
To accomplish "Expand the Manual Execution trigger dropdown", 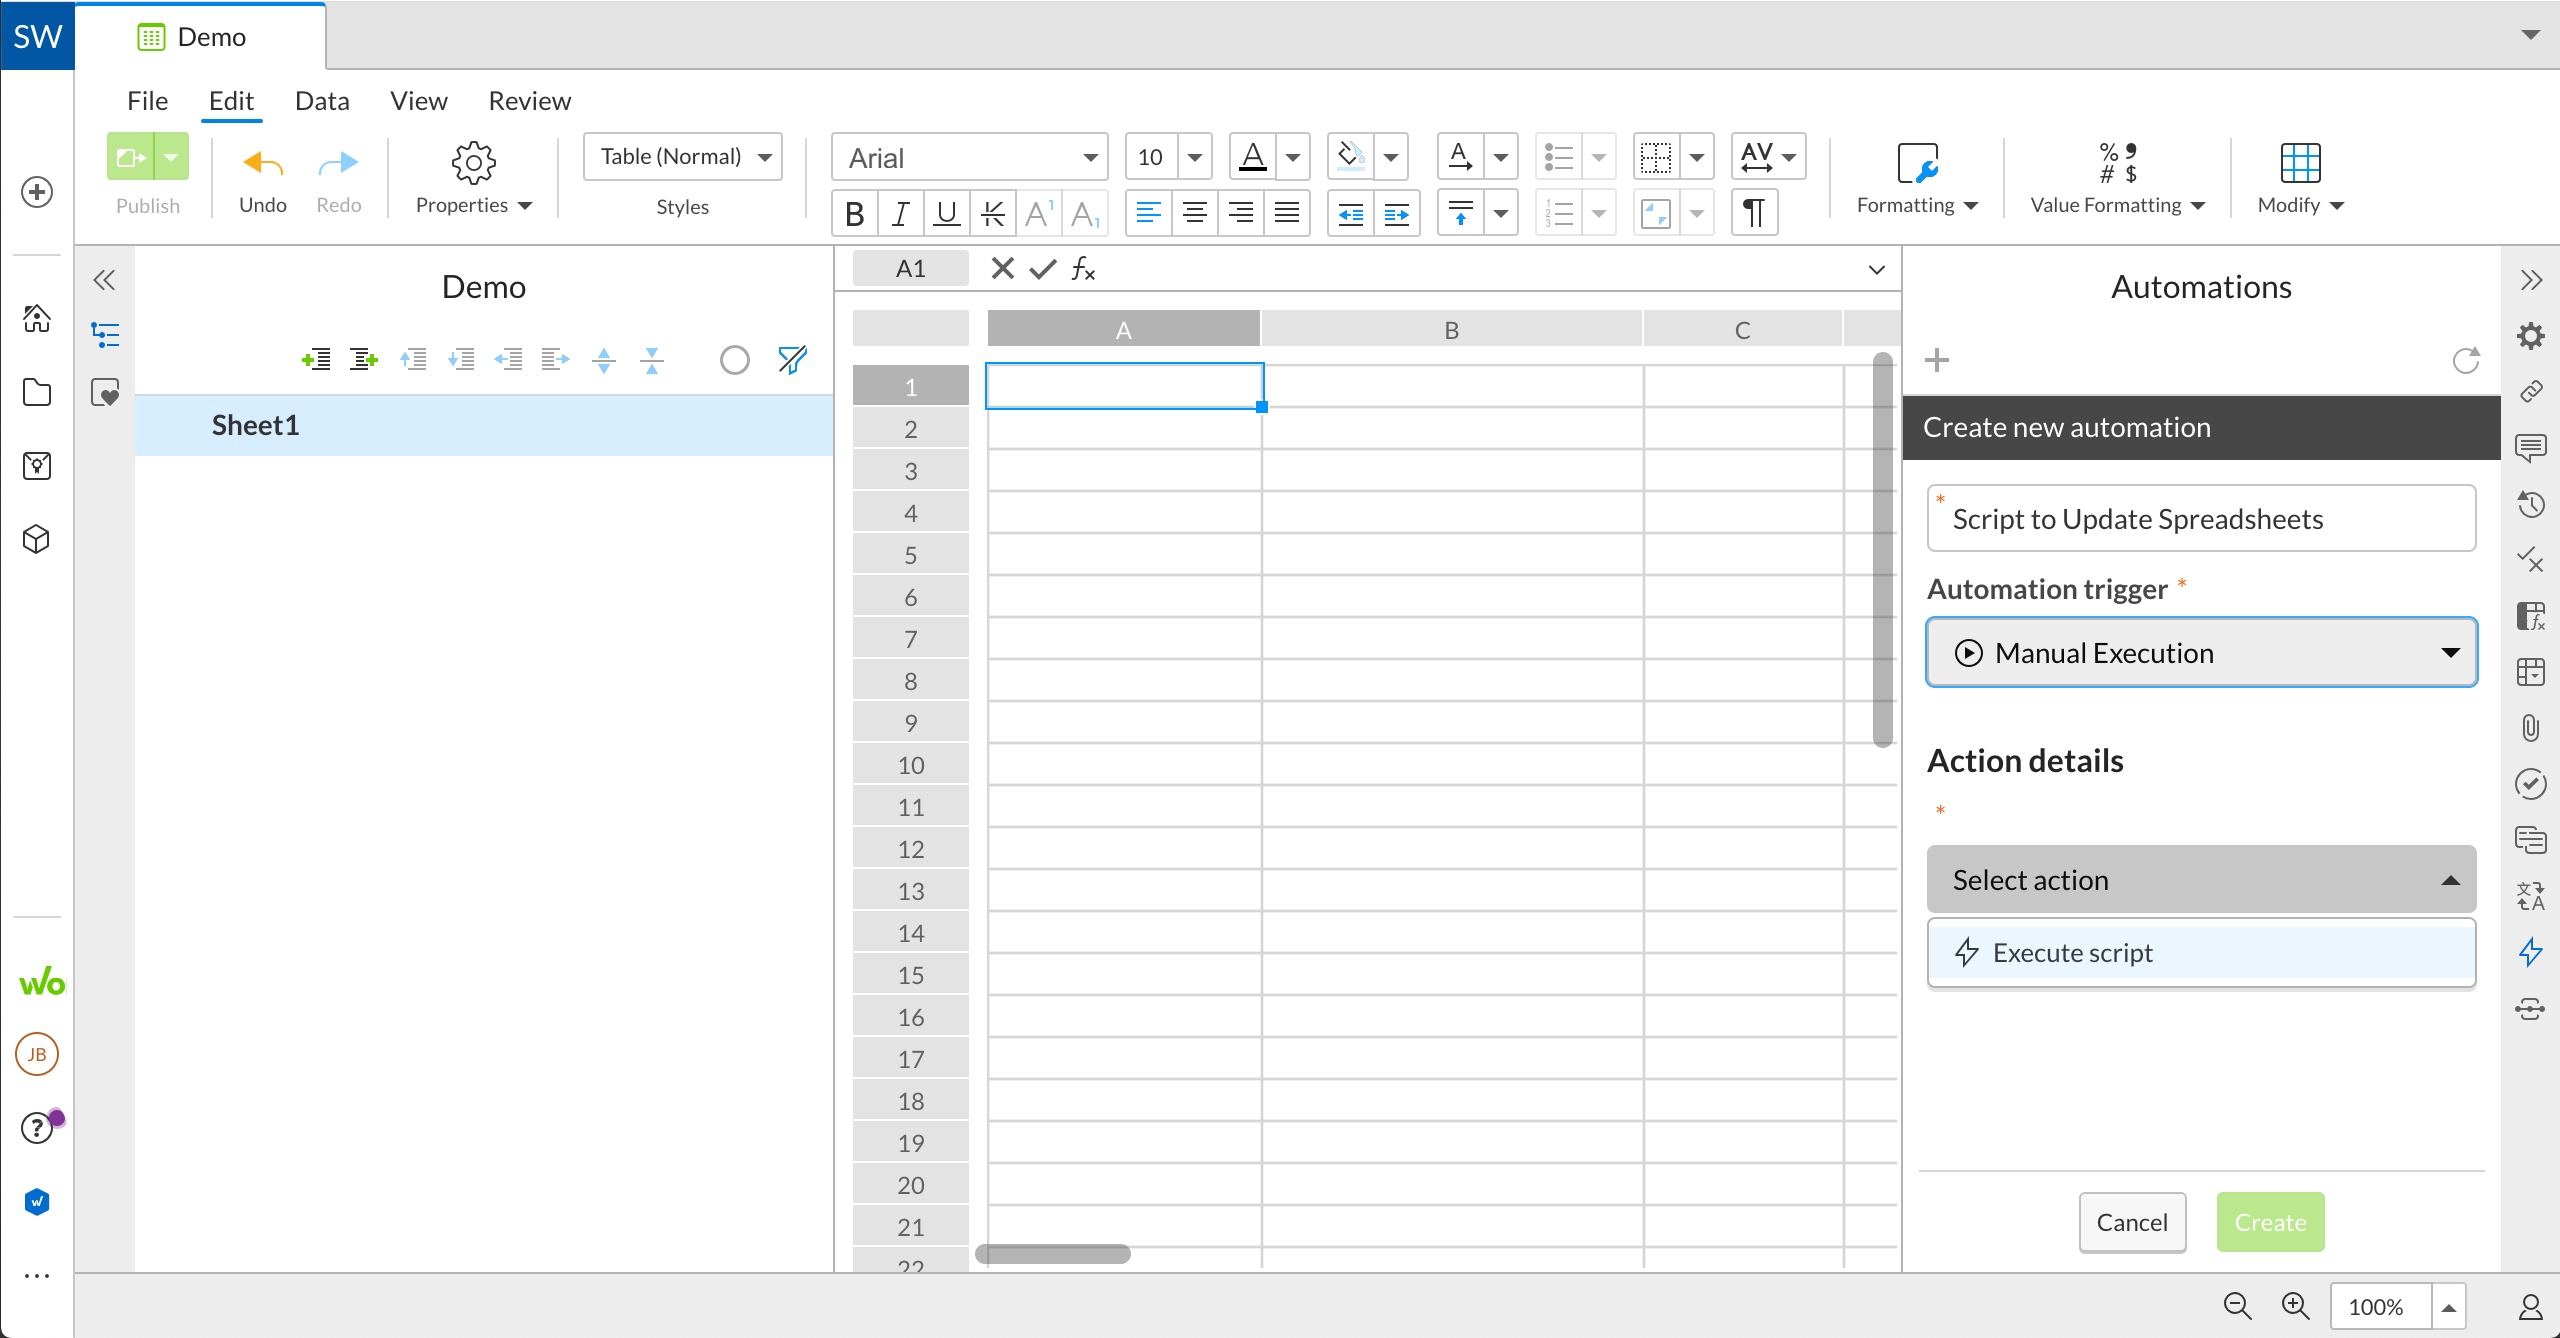I will [x=2201, y=653].
